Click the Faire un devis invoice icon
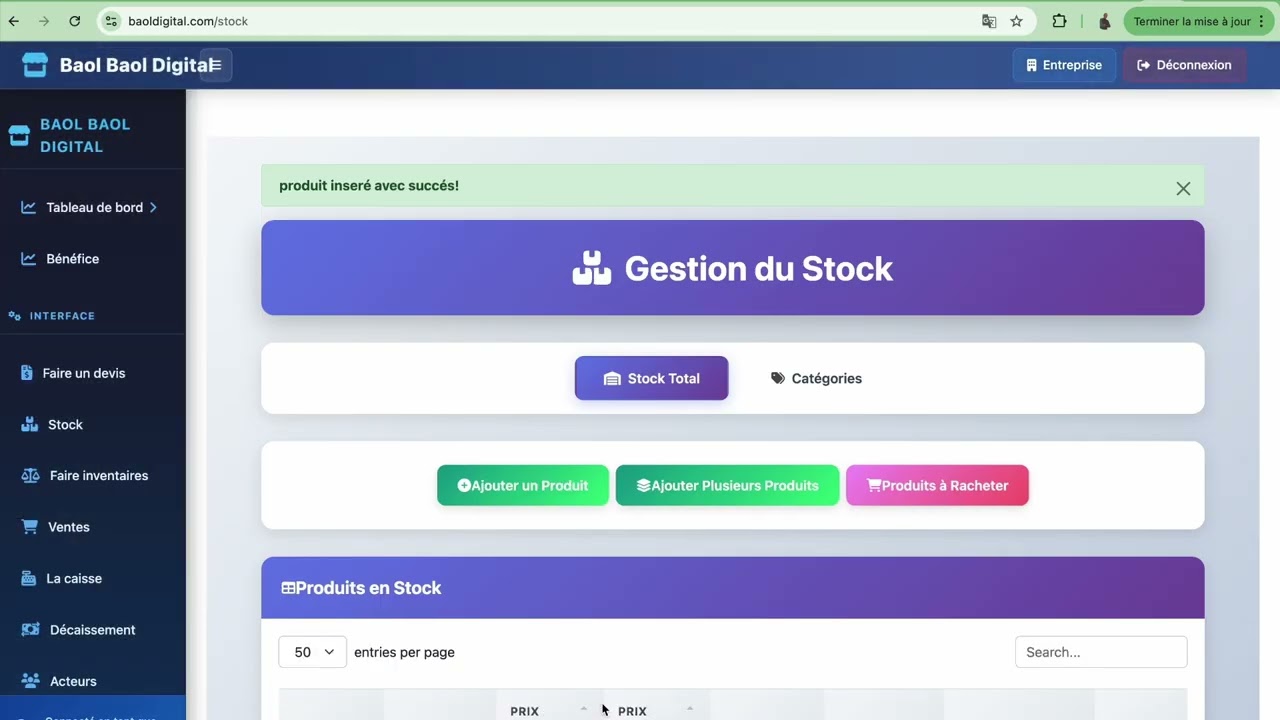 coord(27,373)
